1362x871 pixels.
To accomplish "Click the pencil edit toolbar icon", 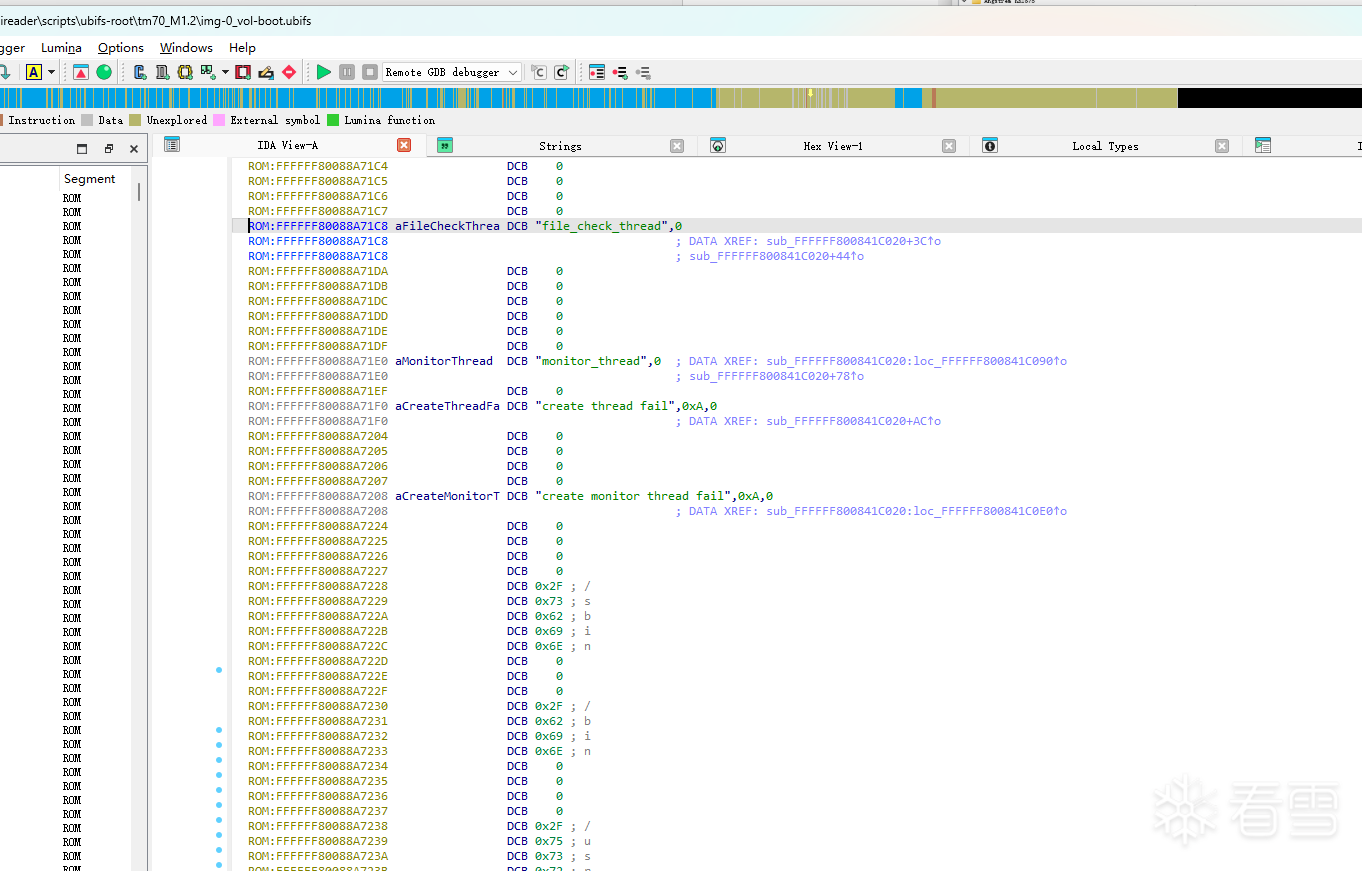I will point(266,72).
